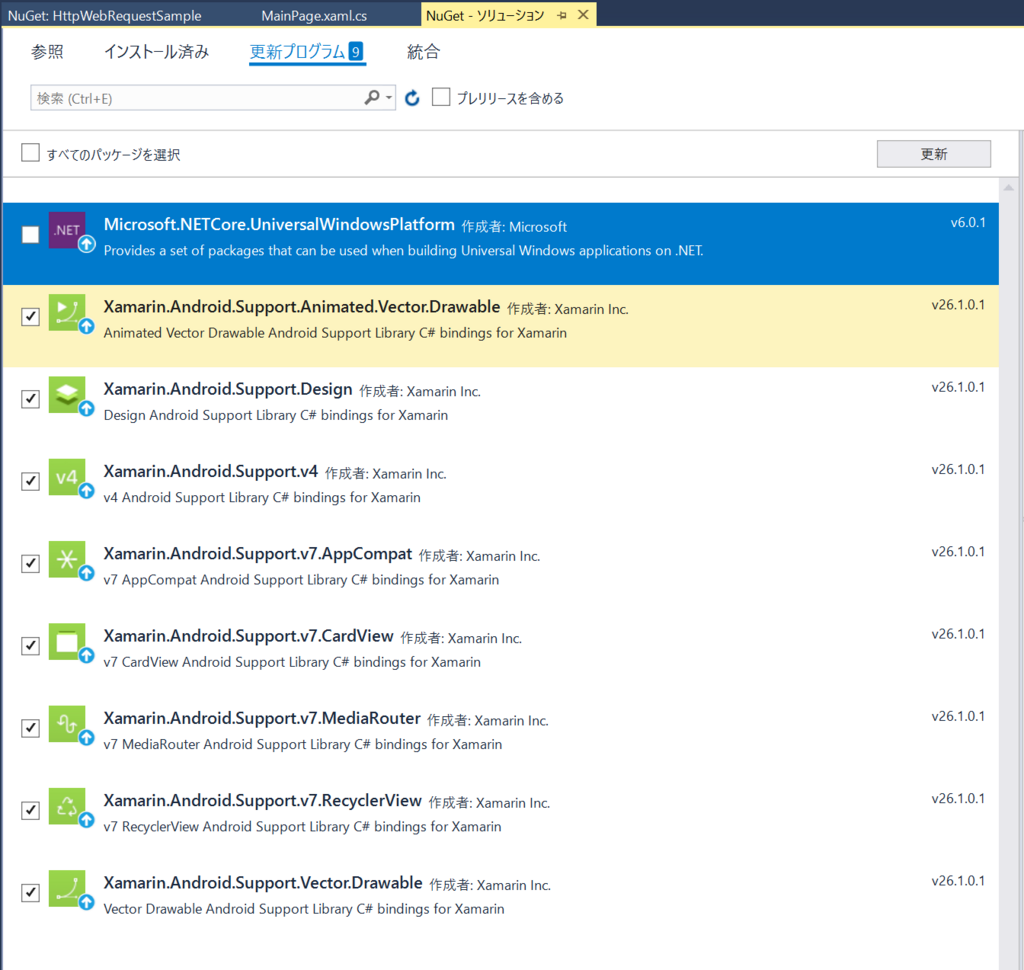Switch to the インストール済み tab
This screenshot has height=970, width=1024.
(x=157, y=52)
